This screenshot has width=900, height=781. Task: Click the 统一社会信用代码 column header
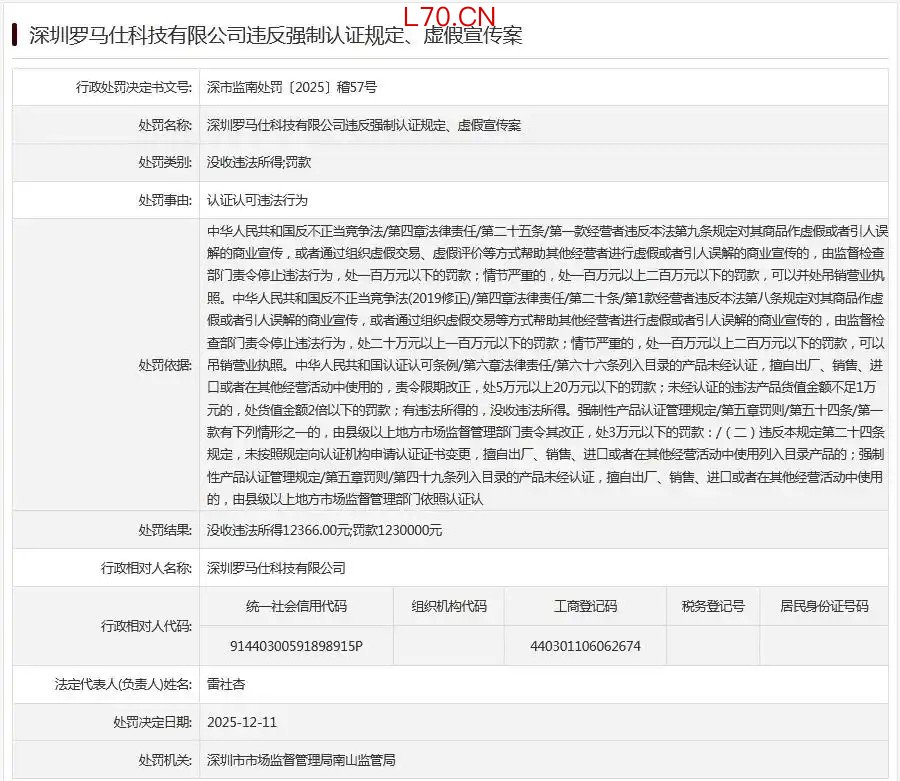coord(296,606)
